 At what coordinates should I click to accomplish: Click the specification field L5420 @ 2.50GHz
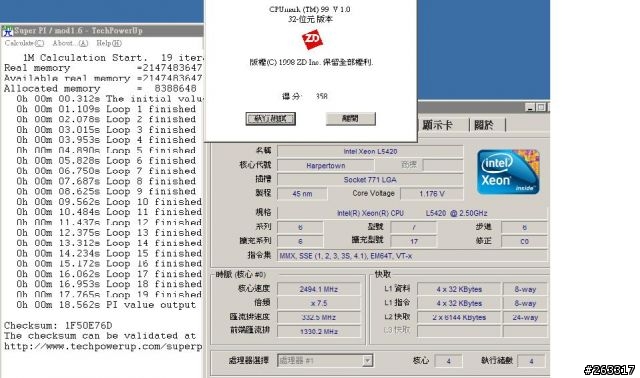[x=412, y=213]
